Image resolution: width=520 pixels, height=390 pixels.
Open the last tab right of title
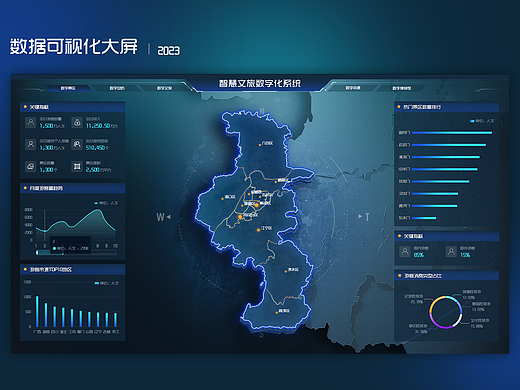pyautogui.click(x=401, y=88)
